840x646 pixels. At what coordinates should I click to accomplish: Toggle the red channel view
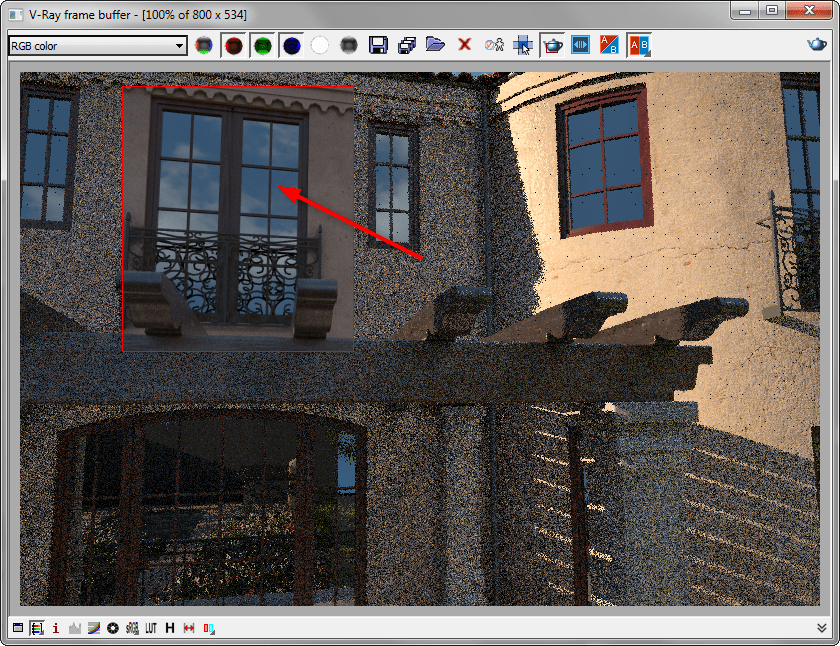click(234, 45)
